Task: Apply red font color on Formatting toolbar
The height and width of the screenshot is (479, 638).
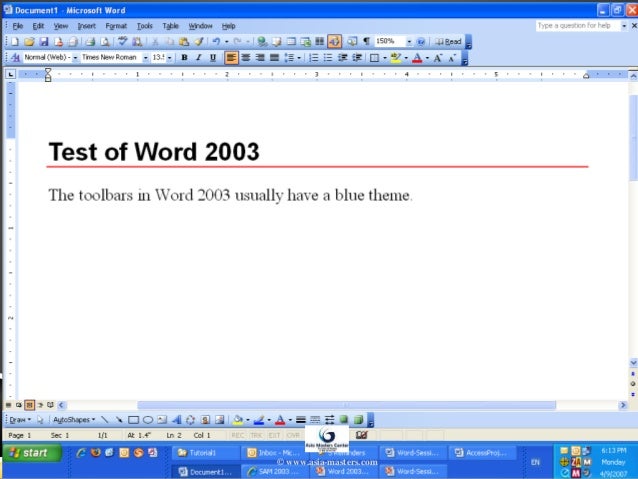Action: (x=417, y=58)
